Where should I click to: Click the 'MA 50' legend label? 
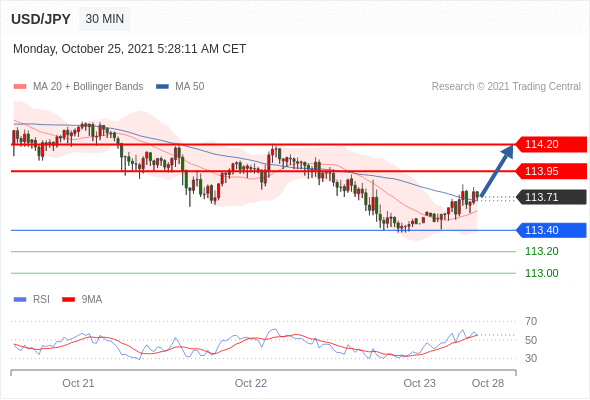click(190, 87)
